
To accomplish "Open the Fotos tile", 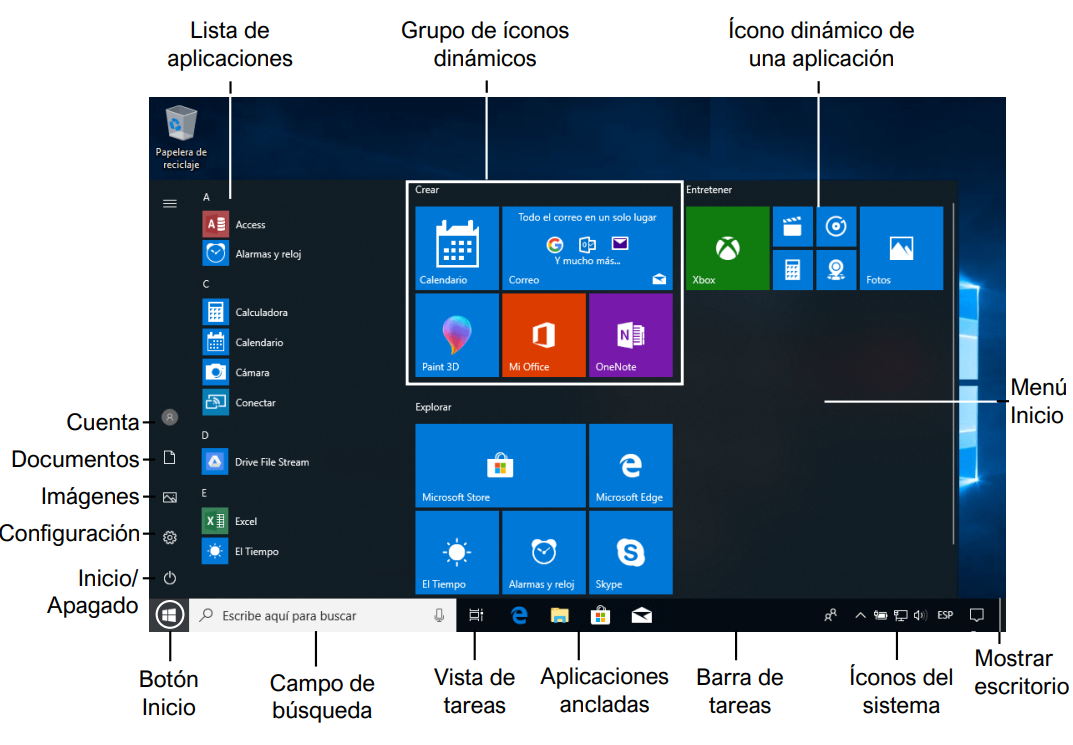I will [x=901, y=247].
